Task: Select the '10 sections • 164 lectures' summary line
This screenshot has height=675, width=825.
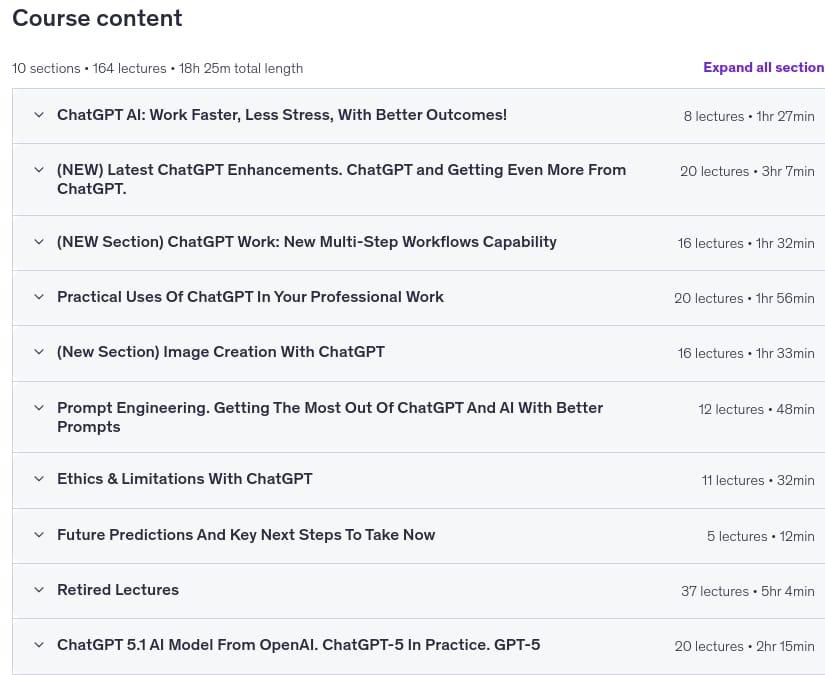Action: [x=158, y=68]
